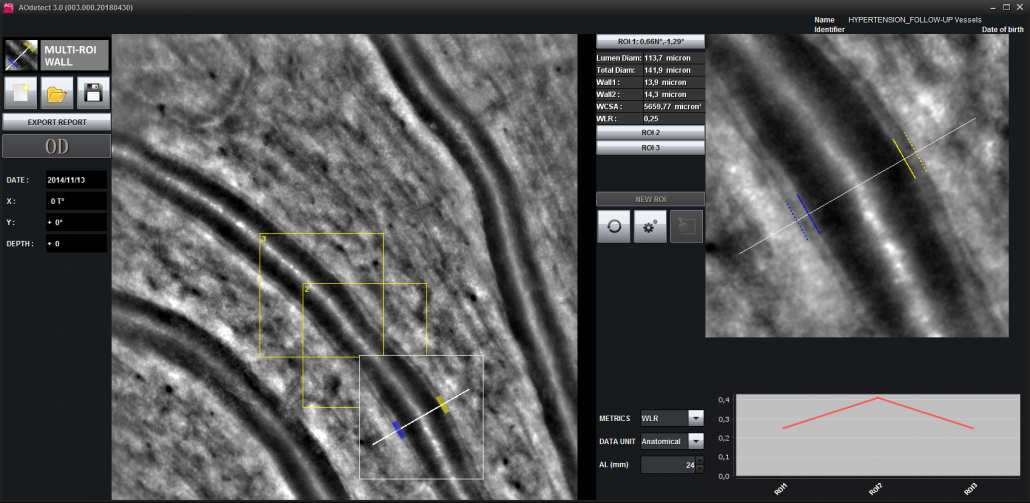Save with the floppy disk icon
Screen dimensions: 1030x503
(x=93, y=93)
